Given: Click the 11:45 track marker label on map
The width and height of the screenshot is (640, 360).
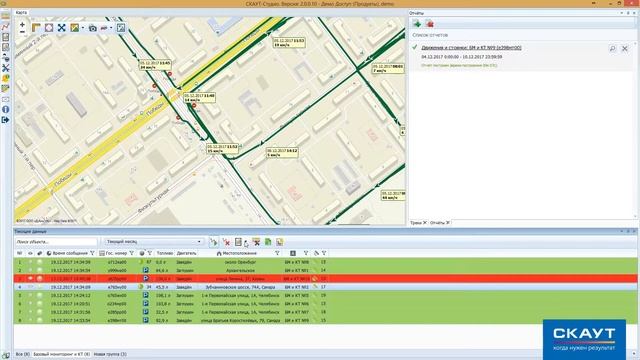Looking at the screenshot, I should point(155,65).
